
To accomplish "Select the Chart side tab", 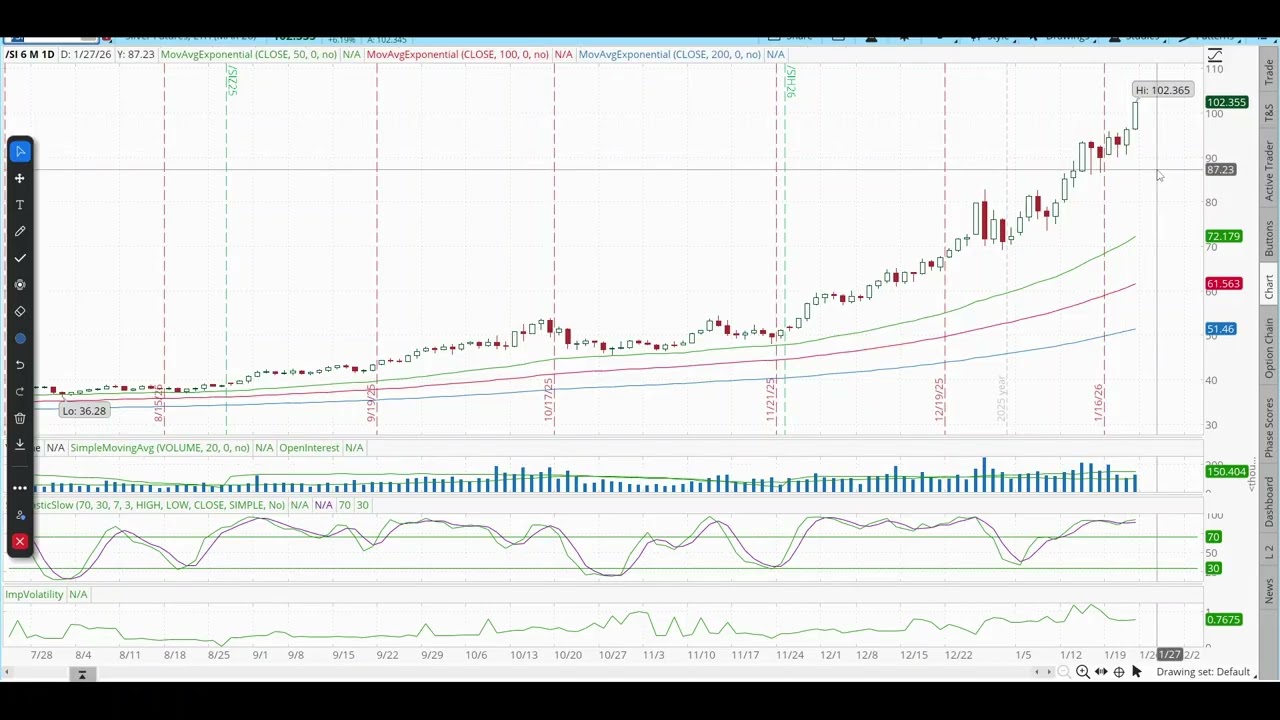I will click(x=1269, y=287).
